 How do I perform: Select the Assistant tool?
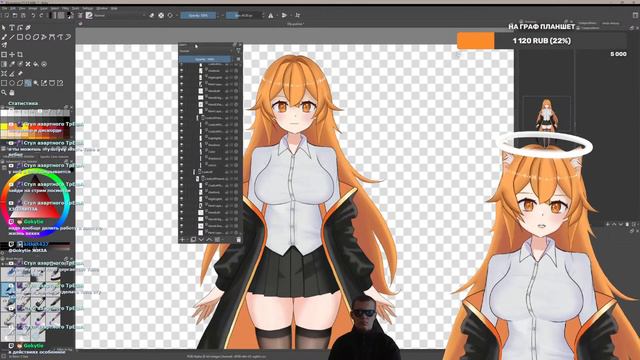pyautogui.click(x=4, y=73)
